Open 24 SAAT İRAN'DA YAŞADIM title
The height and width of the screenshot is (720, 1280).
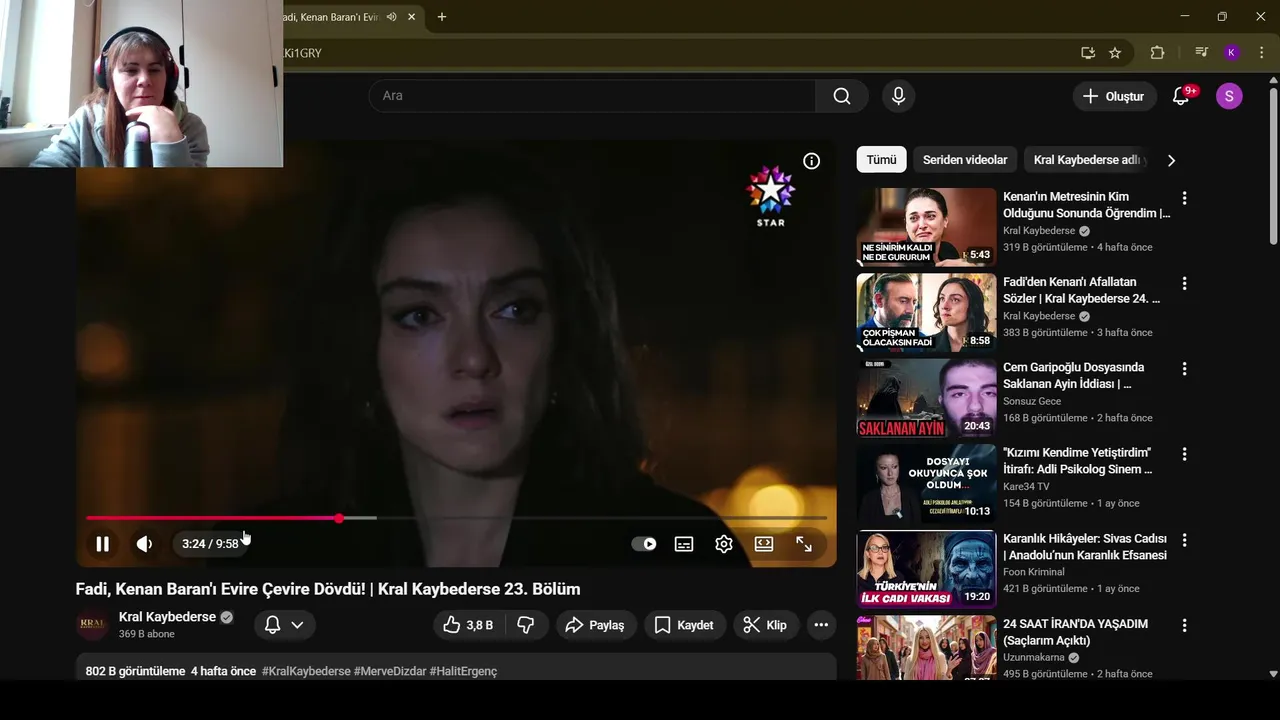1075,632
